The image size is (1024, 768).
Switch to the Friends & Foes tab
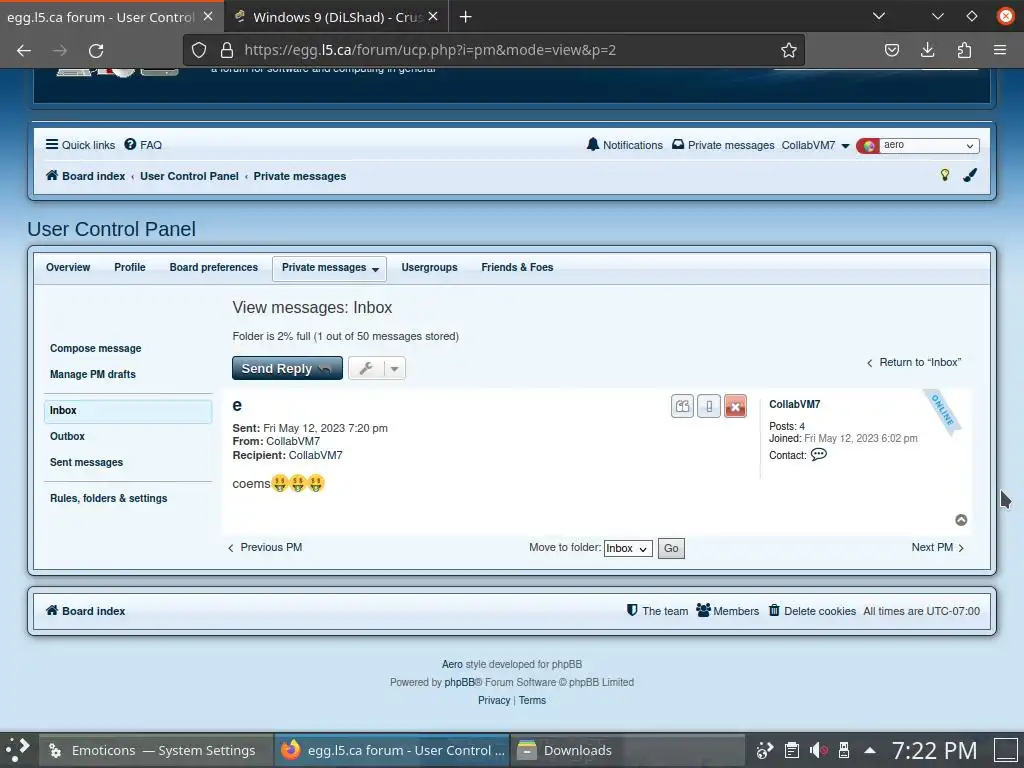tap(517, 267)
